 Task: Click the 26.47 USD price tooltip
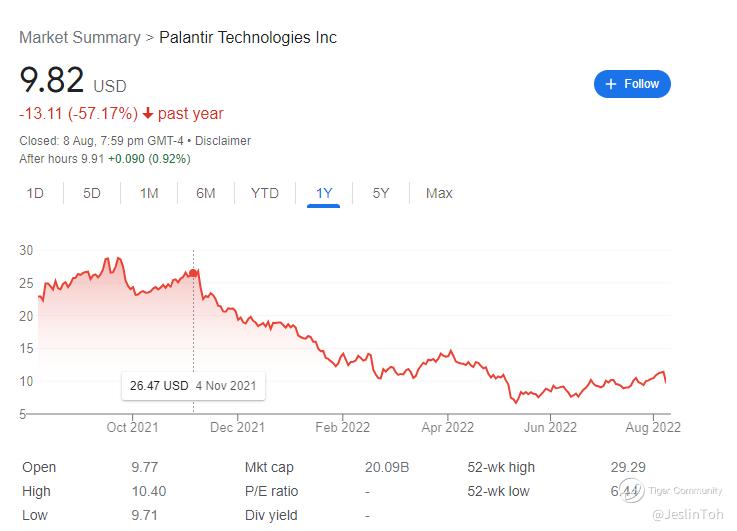coord(193,386)
